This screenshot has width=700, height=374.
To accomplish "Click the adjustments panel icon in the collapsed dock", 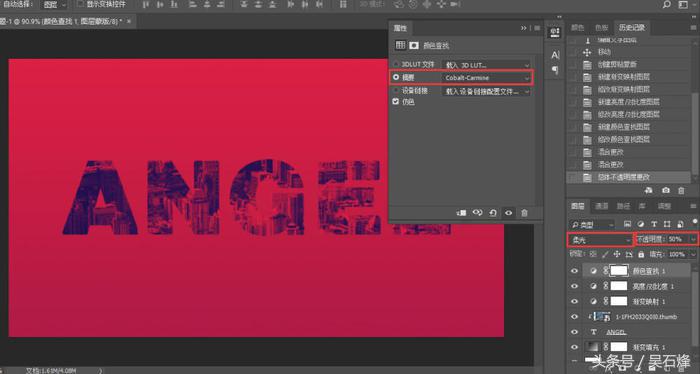I will [x=555, y=32].
